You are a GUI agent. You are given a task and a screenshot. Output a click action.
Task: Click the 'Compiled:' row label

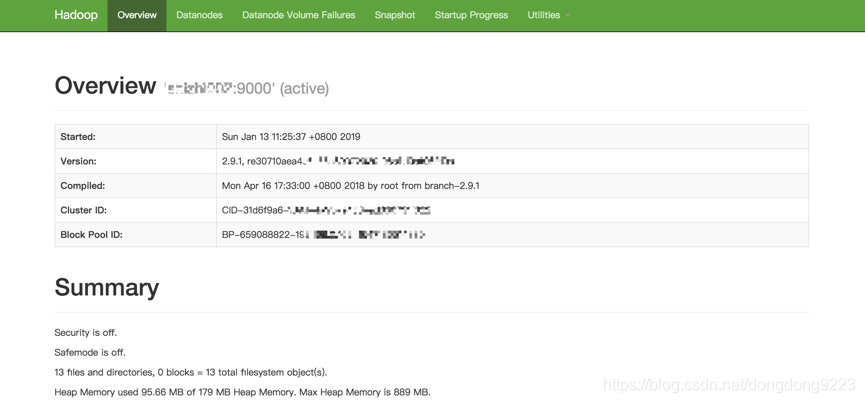click(x=83, y=186)
